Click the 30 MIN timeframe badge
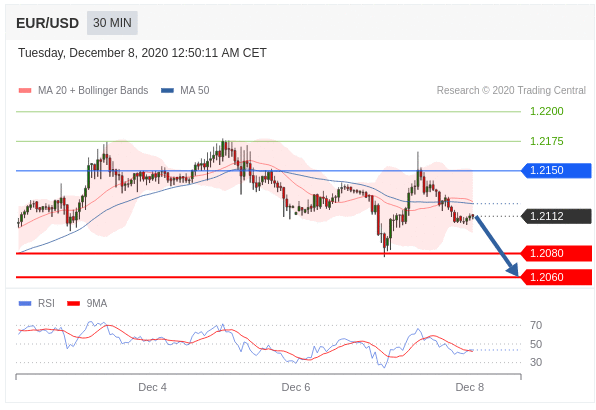596x410 pixels. (x=112, y=23)
